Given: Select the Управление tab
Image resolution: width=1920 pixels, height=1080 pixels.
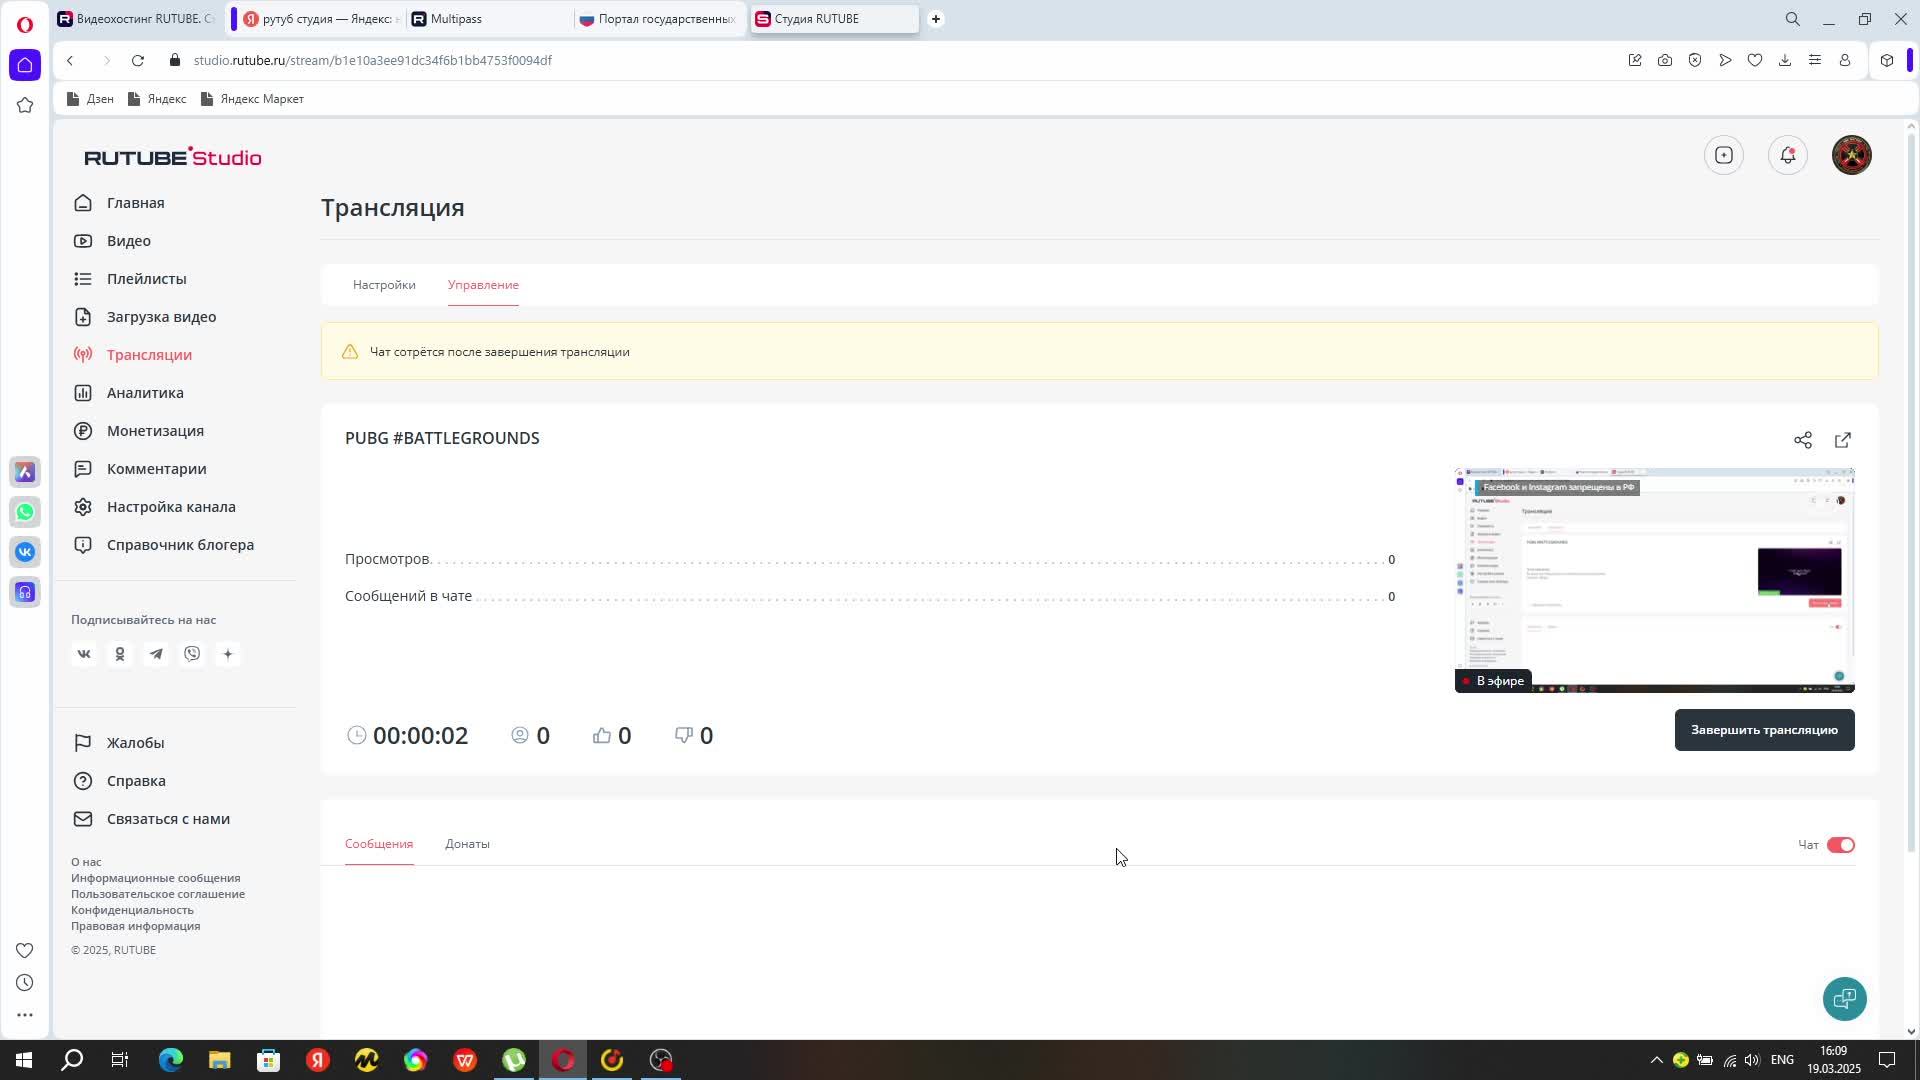Looking at the screenshot, I should 483,285.
